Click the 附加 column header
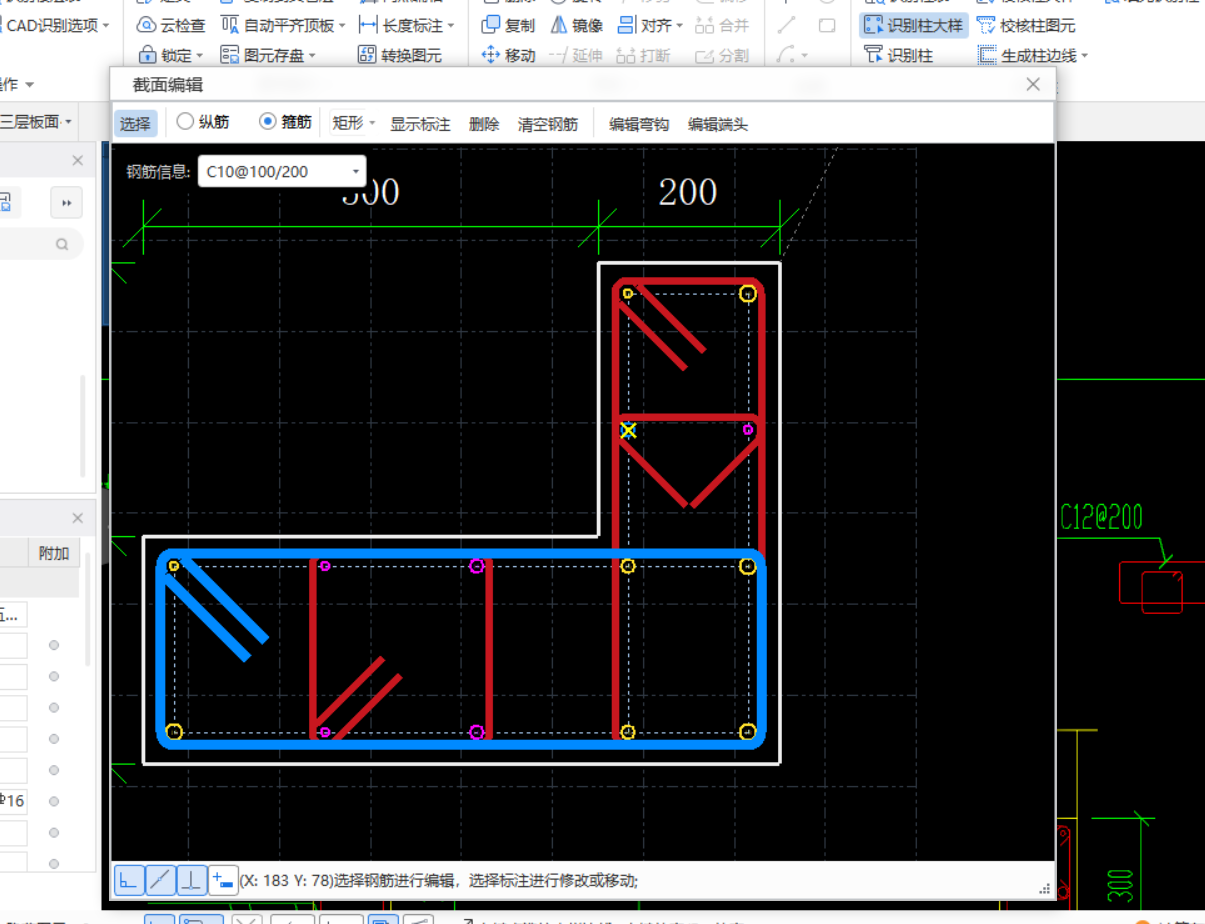Image resolution: width=1205 pixels, height=924 pixels. click(x=54, y=553)
